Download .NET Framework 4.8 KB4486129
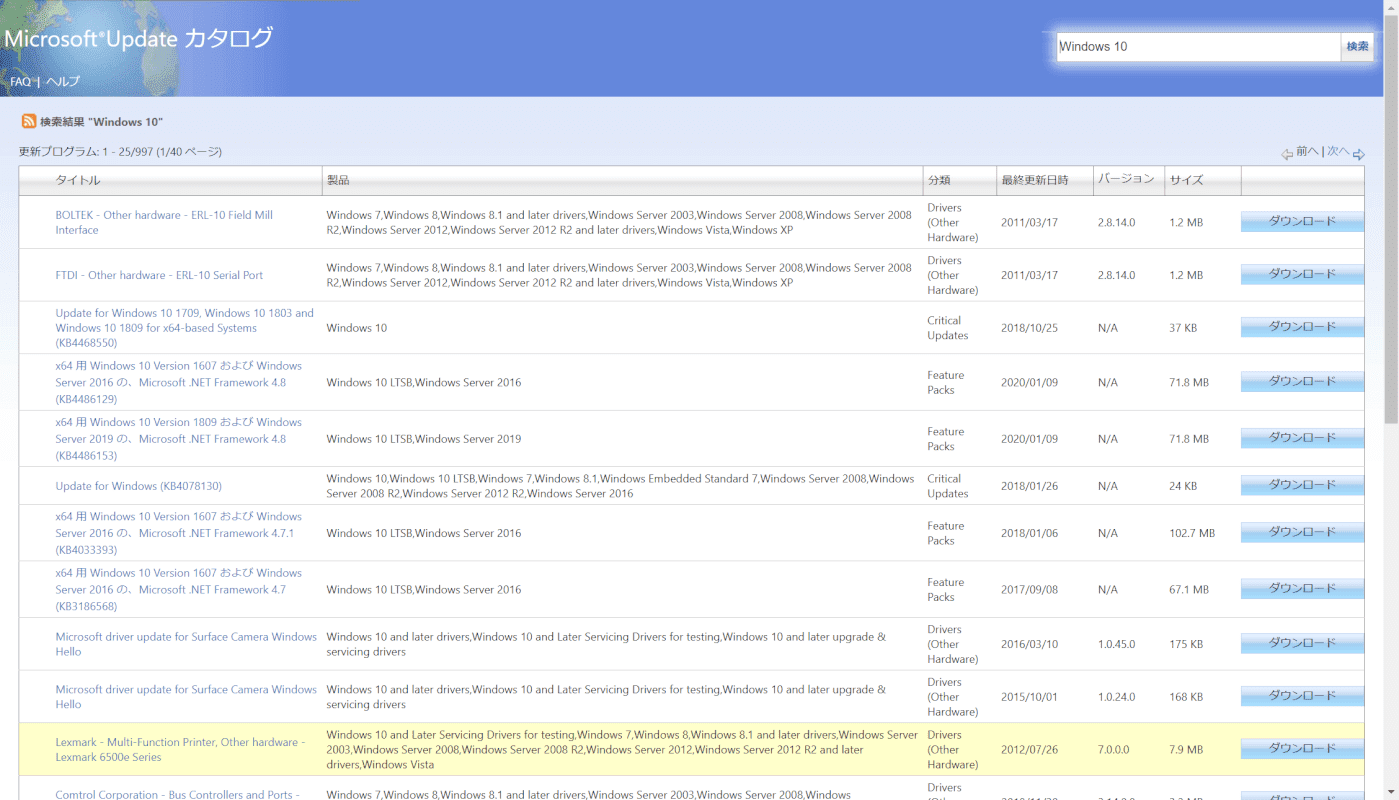Image resolution: width=1399 pixels, height=800 pixels. tap(1302, 382)
